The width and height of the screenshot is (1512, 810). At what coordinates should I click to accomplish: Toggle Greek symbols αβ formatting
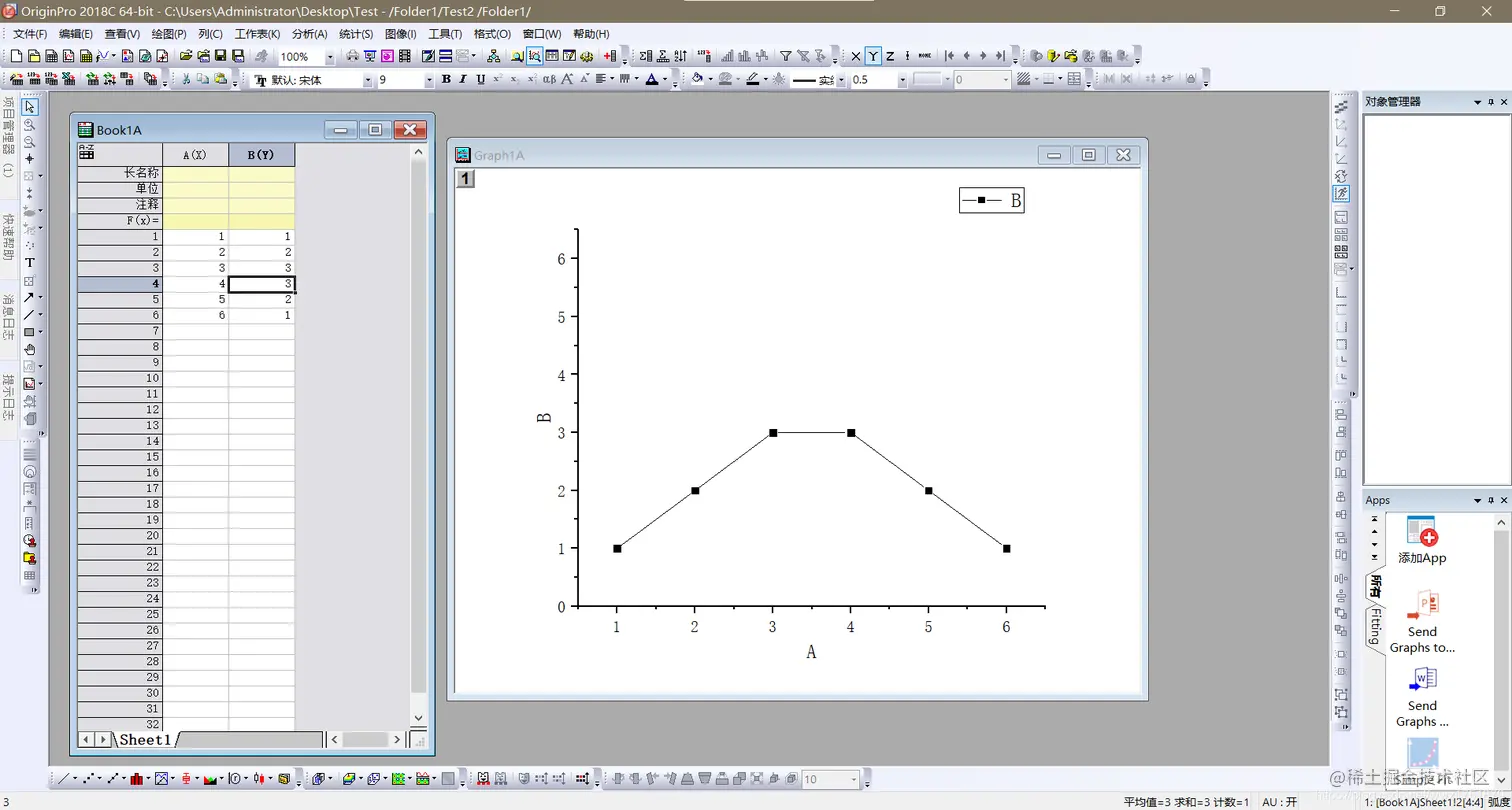pyautogui.click(x=549, y=79)
